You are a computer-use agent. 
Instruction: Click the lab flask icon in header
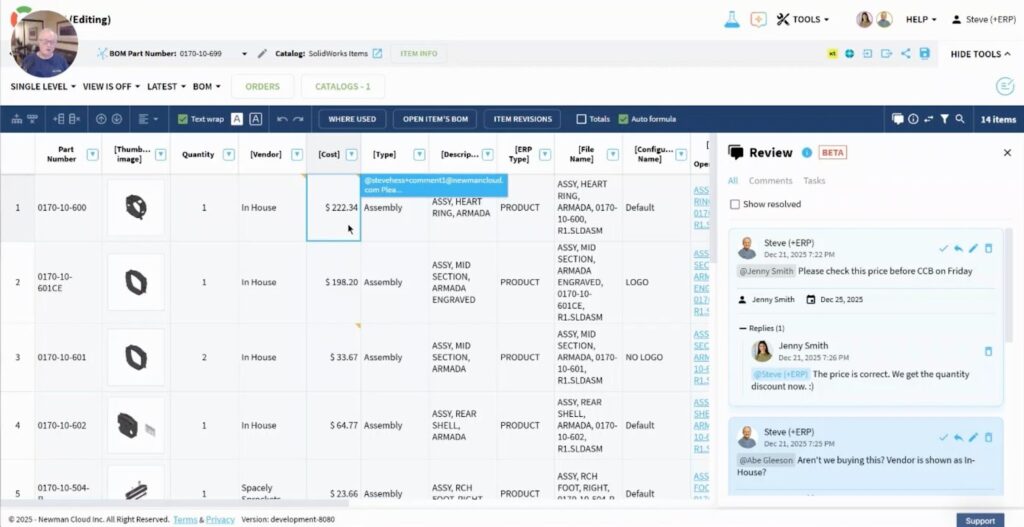pos(732,19)
